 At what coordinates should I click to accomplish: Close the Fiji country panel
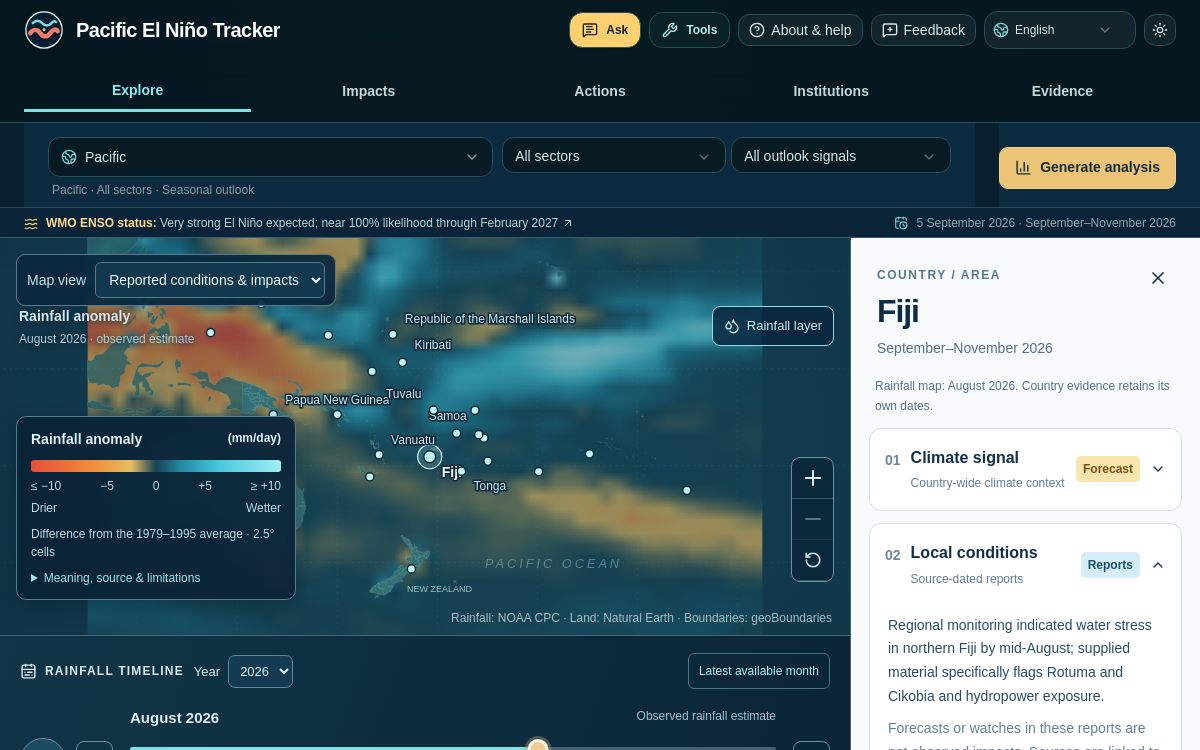tap(1158, 278)
